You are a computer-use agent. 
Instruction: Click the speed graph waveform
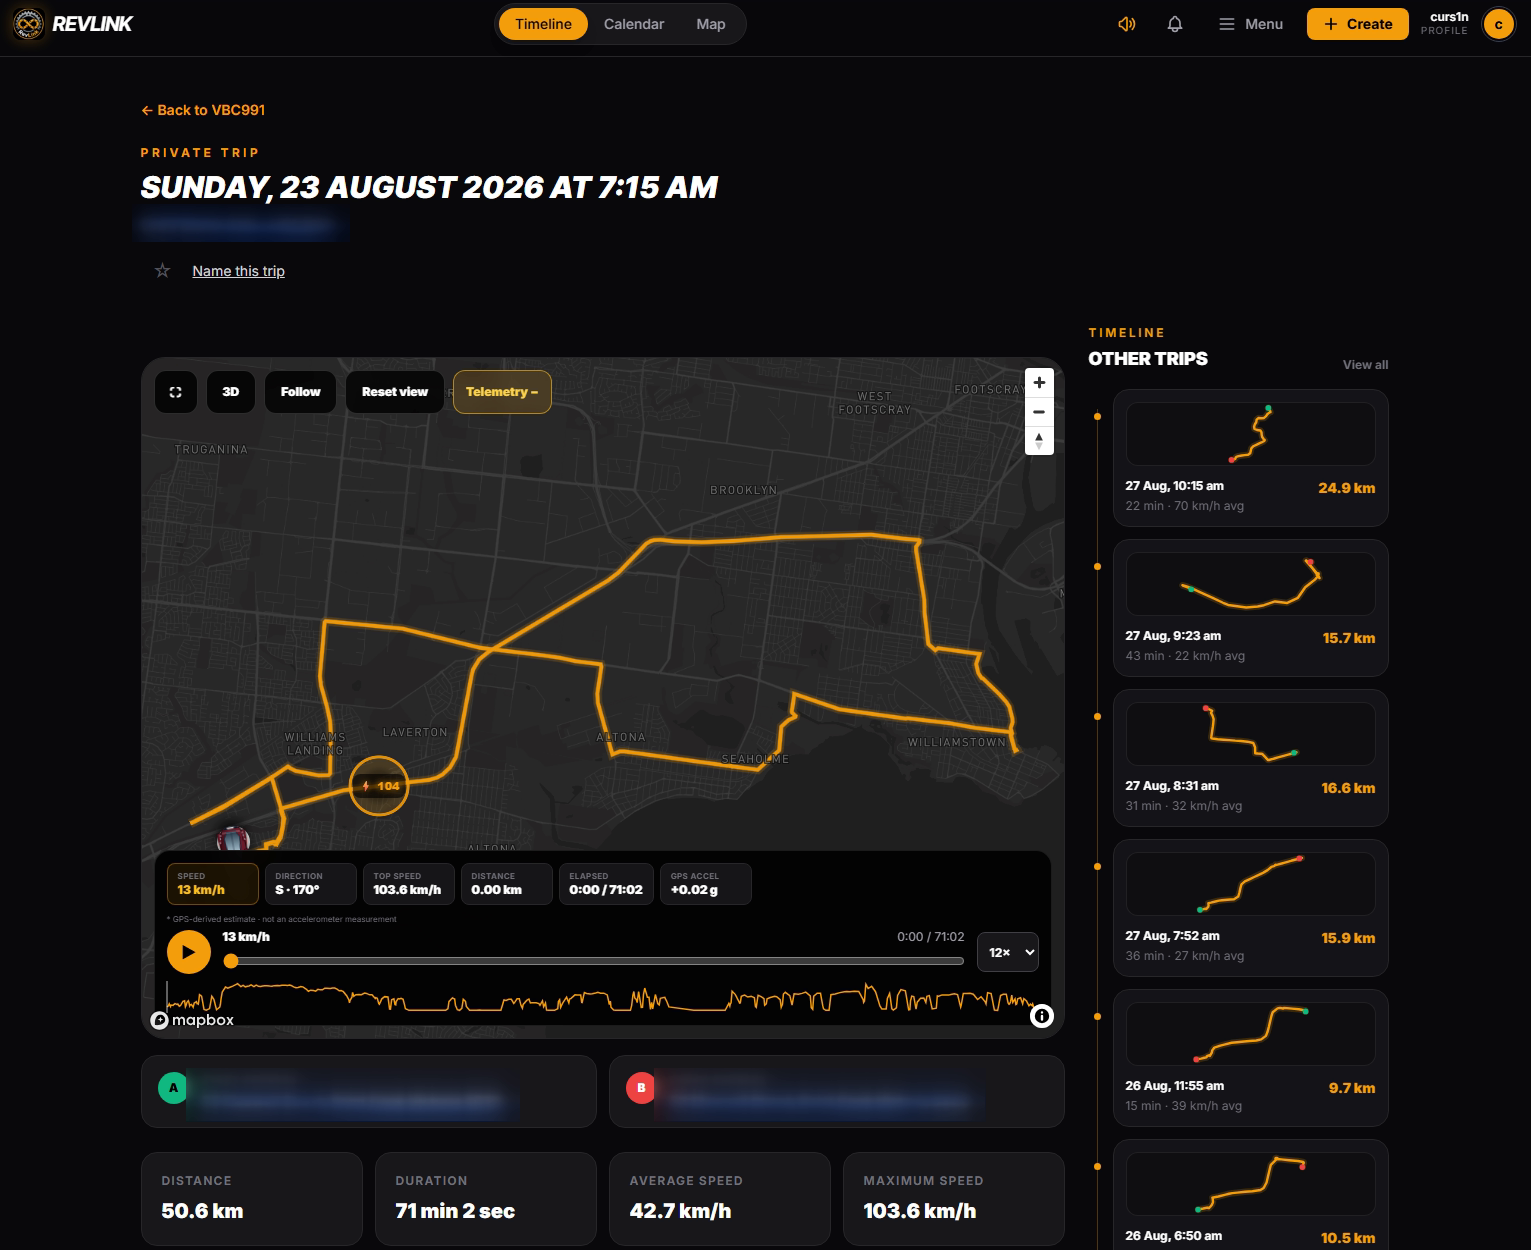[x=602, y=999]
